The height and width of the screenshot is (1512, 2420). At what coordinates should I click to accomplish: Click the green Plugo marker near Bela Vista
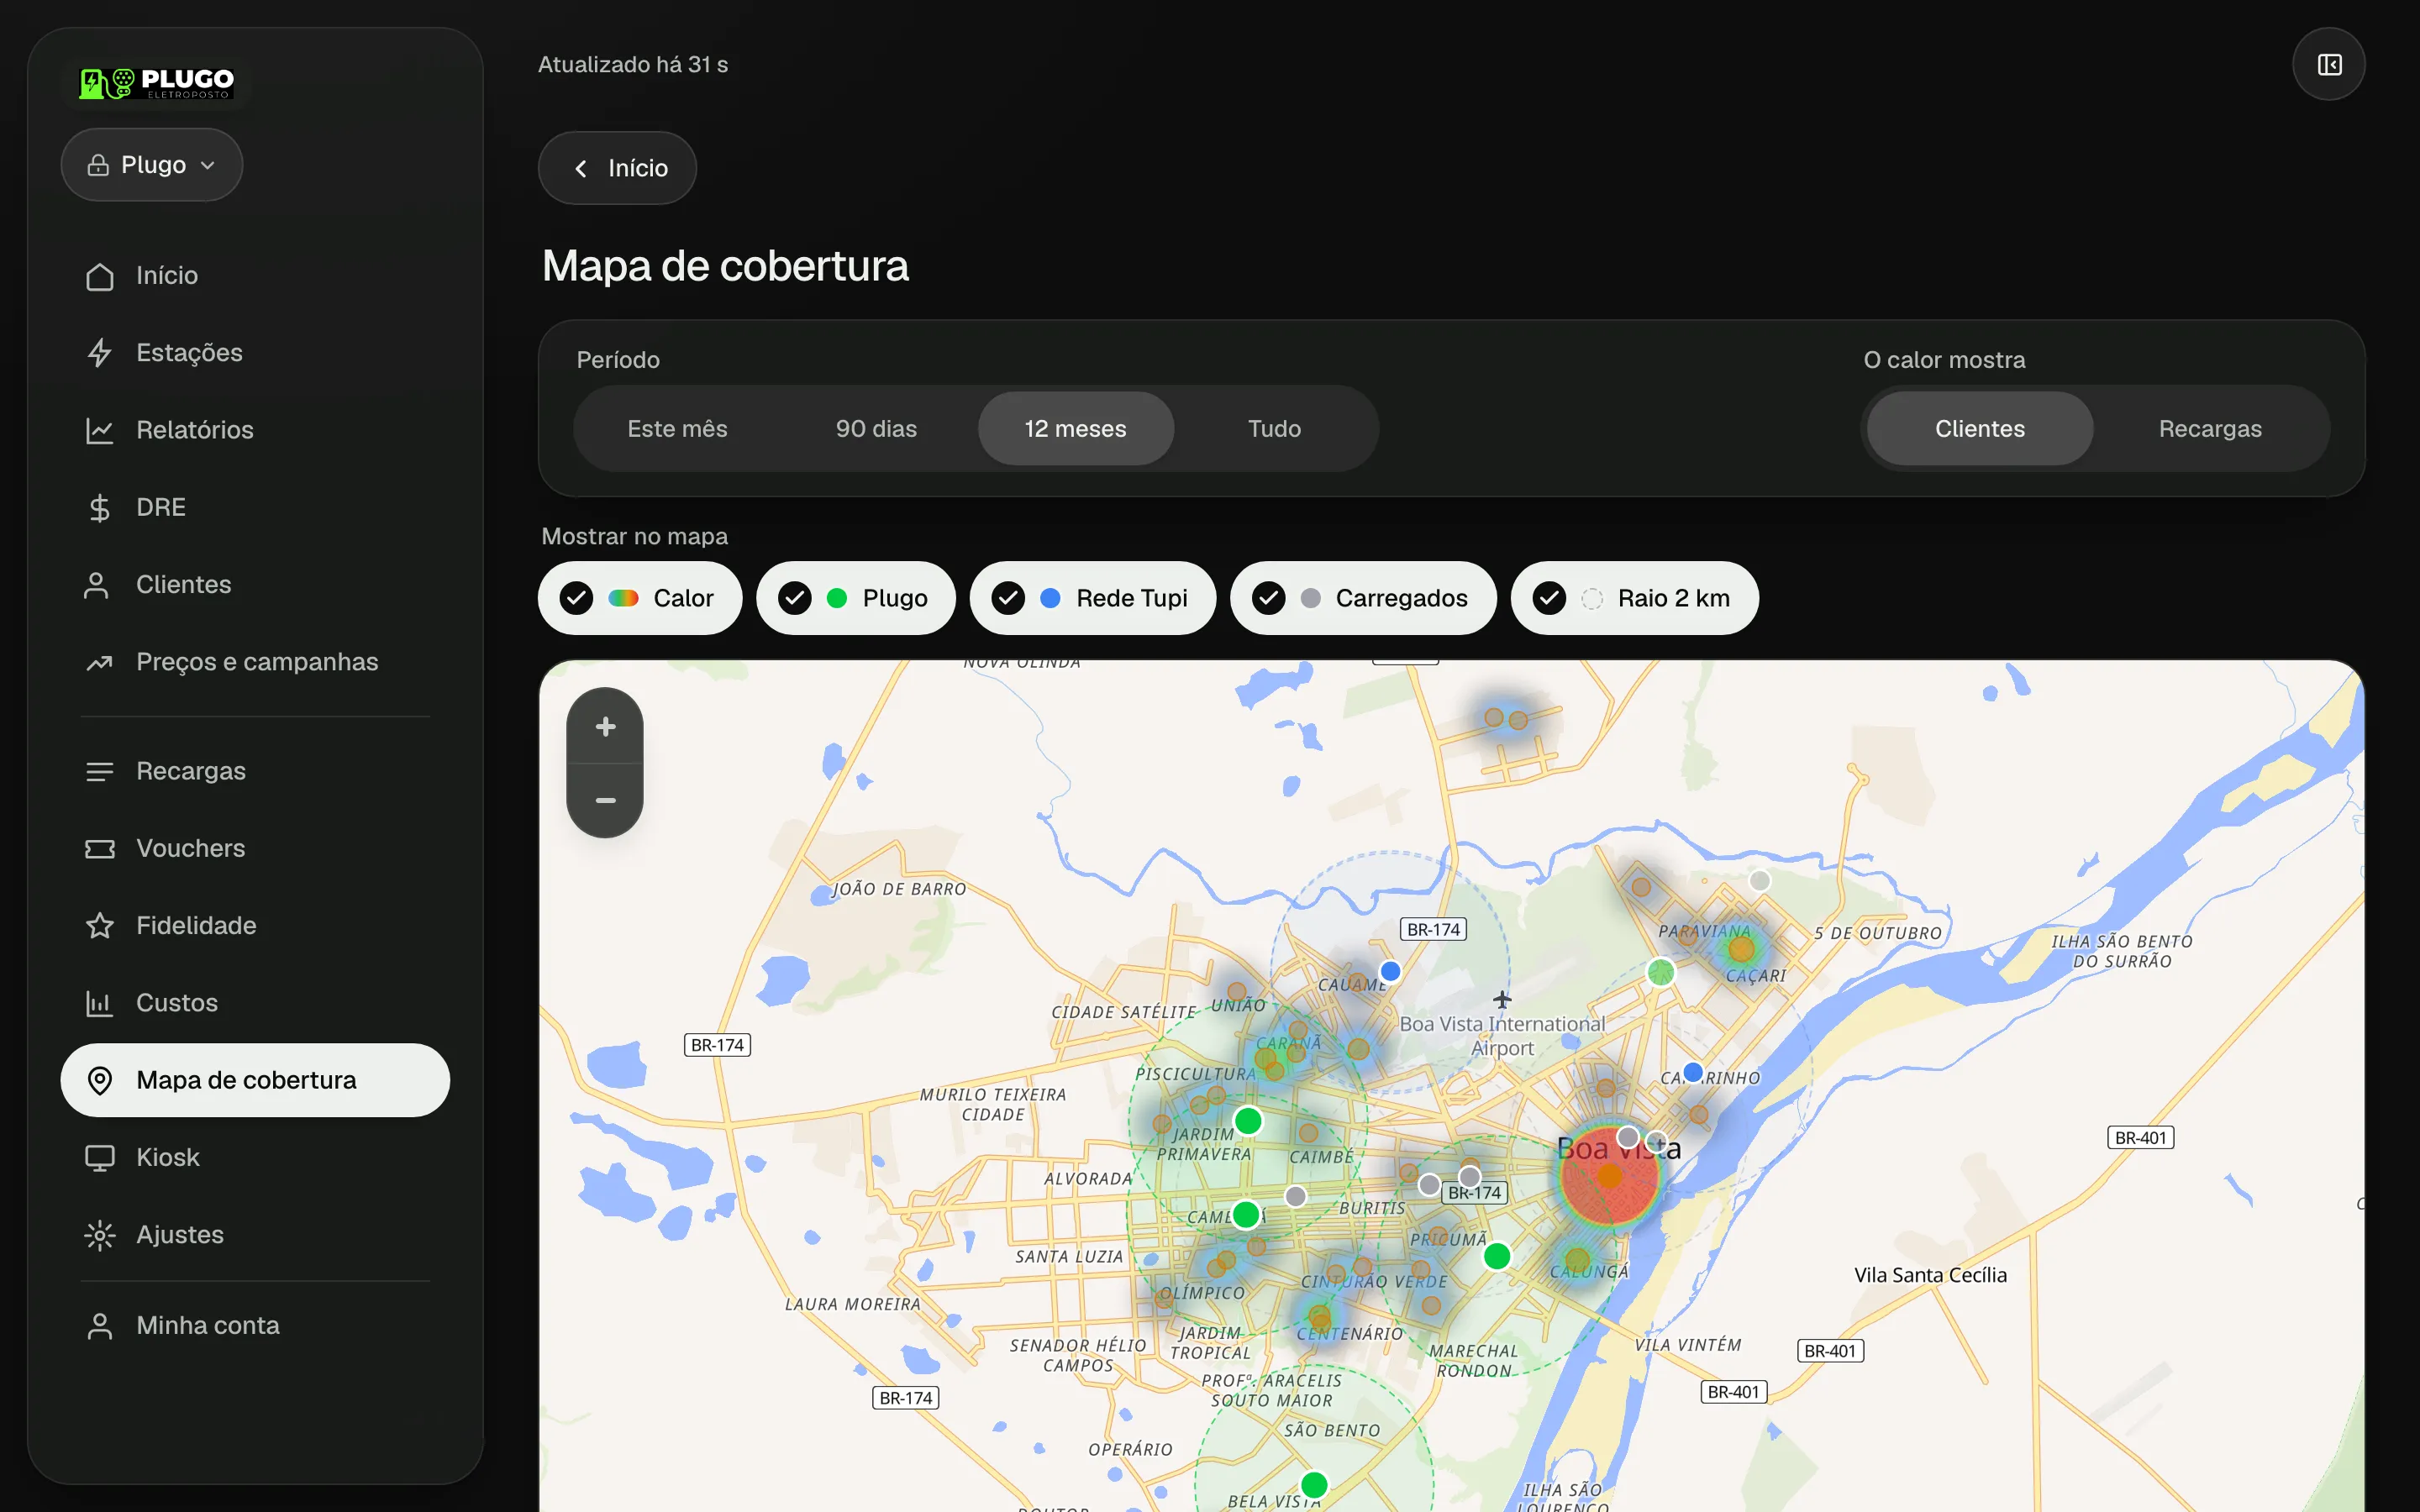[x=1314, y=1485]
